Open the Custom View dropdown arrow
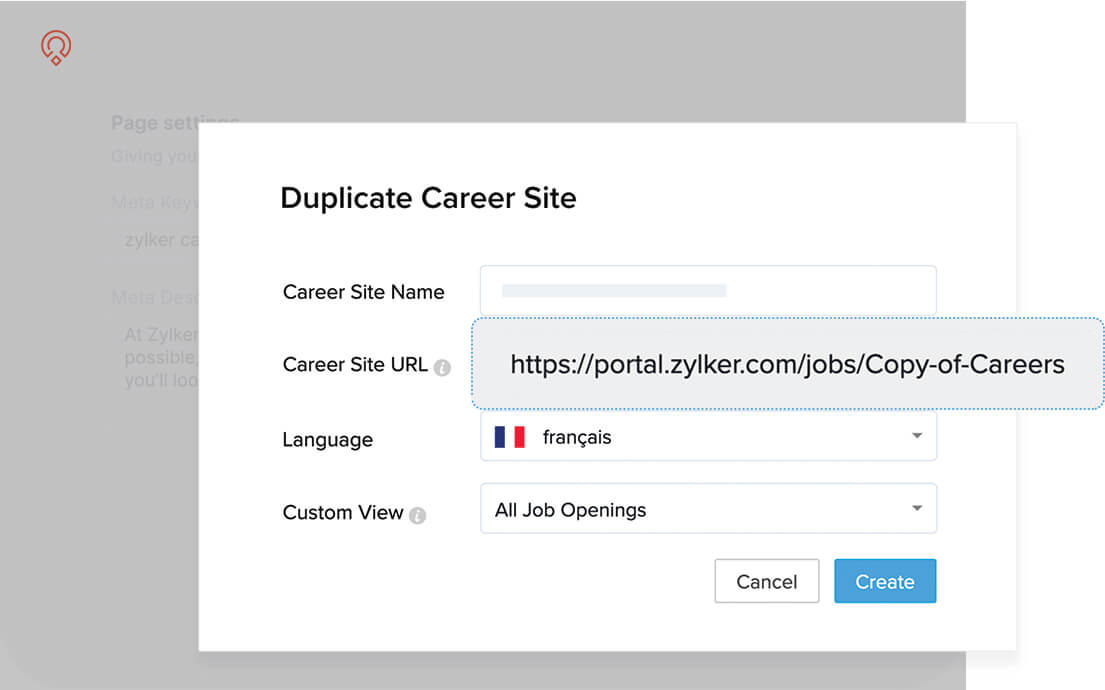Image resolution: width=1105 pixels, height=690 pixels. (x=916, y=509)
